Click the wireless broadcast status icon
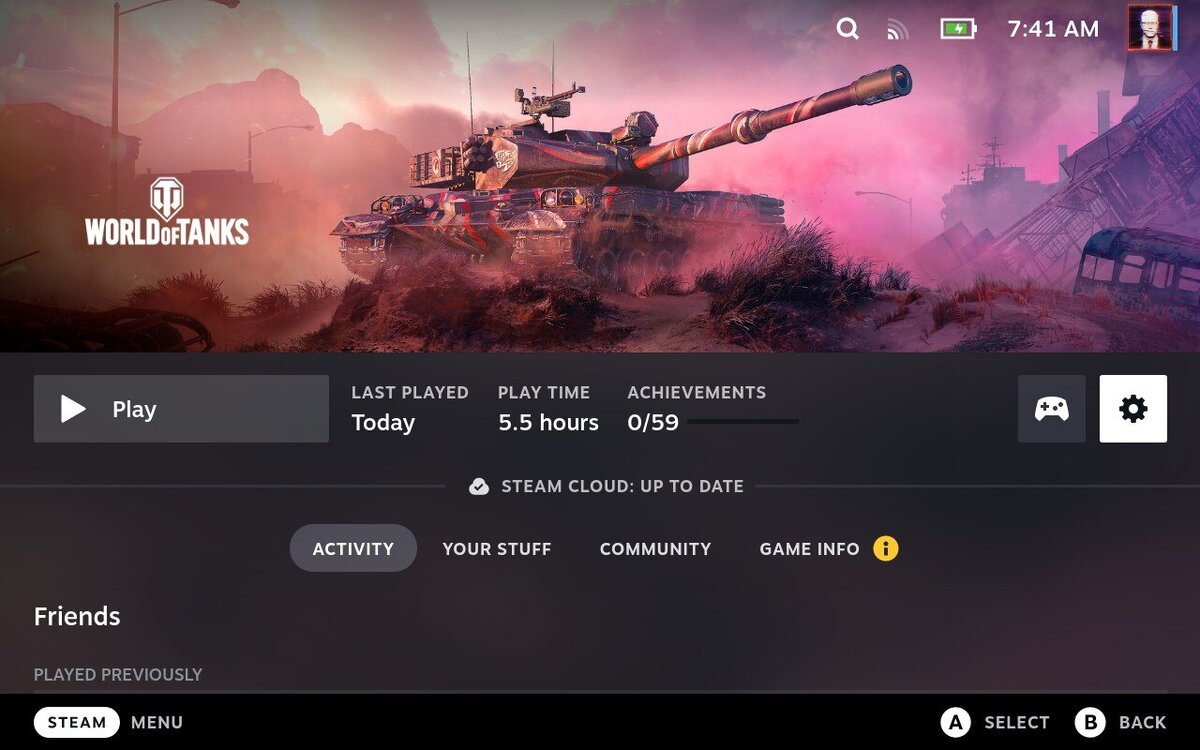The height and width of the screenshot is (750, 1200). (x=898, y=30)
